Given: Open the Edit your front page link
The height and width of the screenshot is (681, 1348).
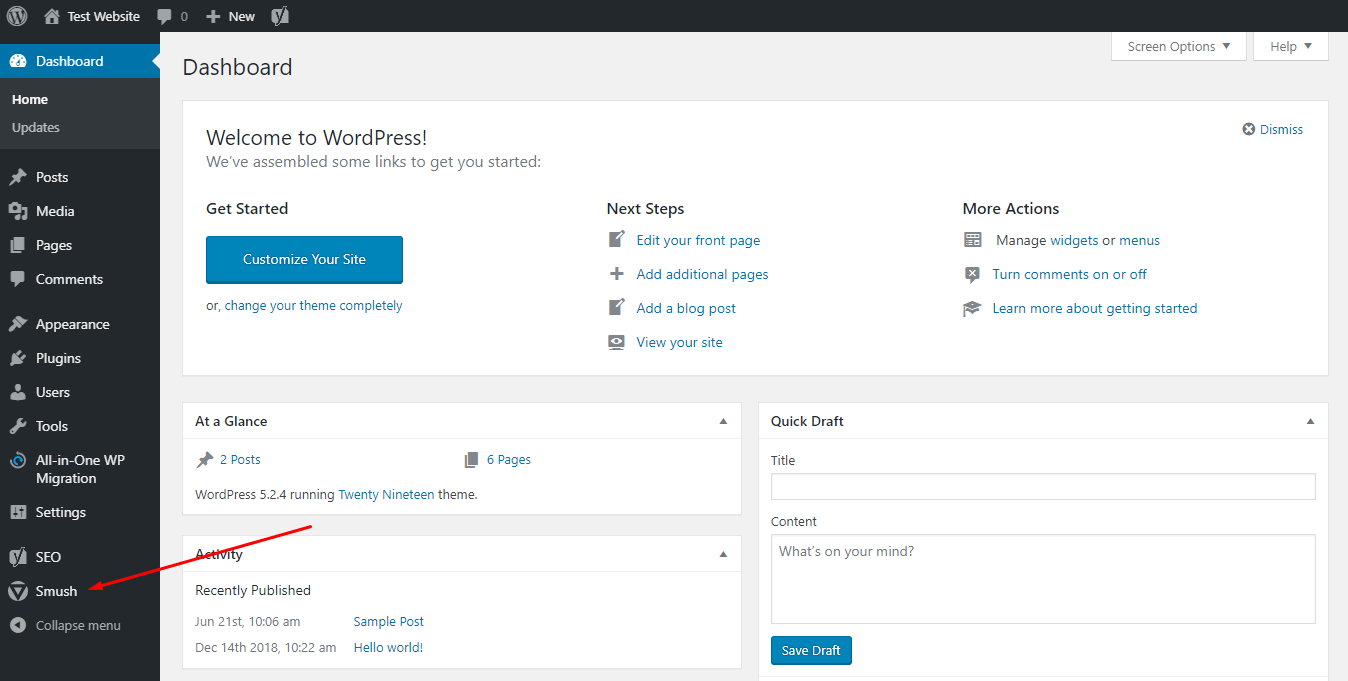Looking at the screenshot, I should (698, 240).
